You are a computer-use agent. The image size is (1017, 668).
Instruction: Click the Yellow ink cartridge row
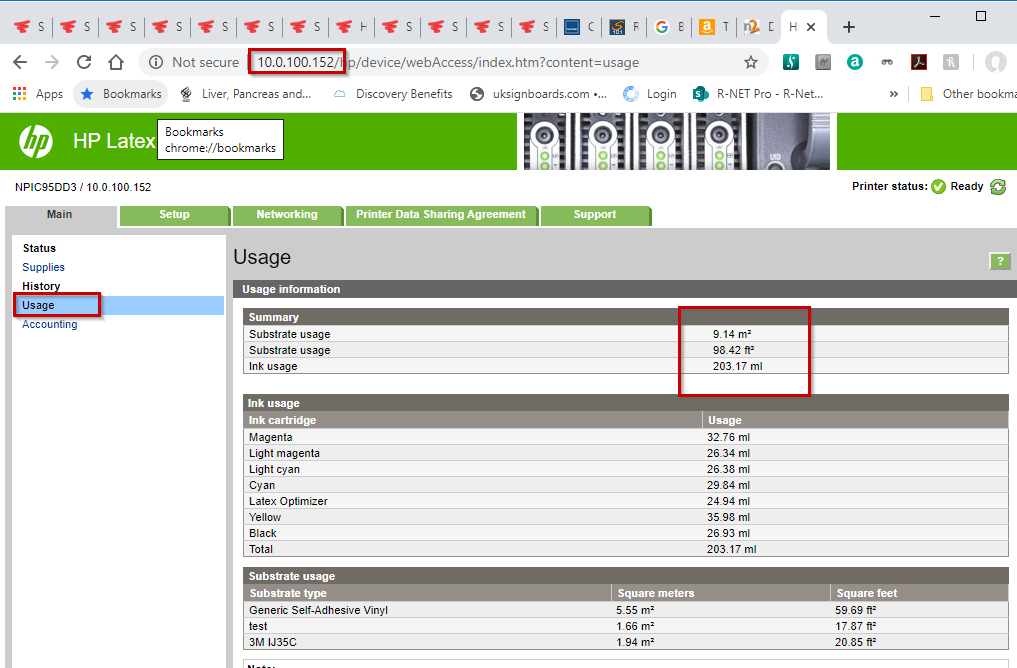(626, 518)
